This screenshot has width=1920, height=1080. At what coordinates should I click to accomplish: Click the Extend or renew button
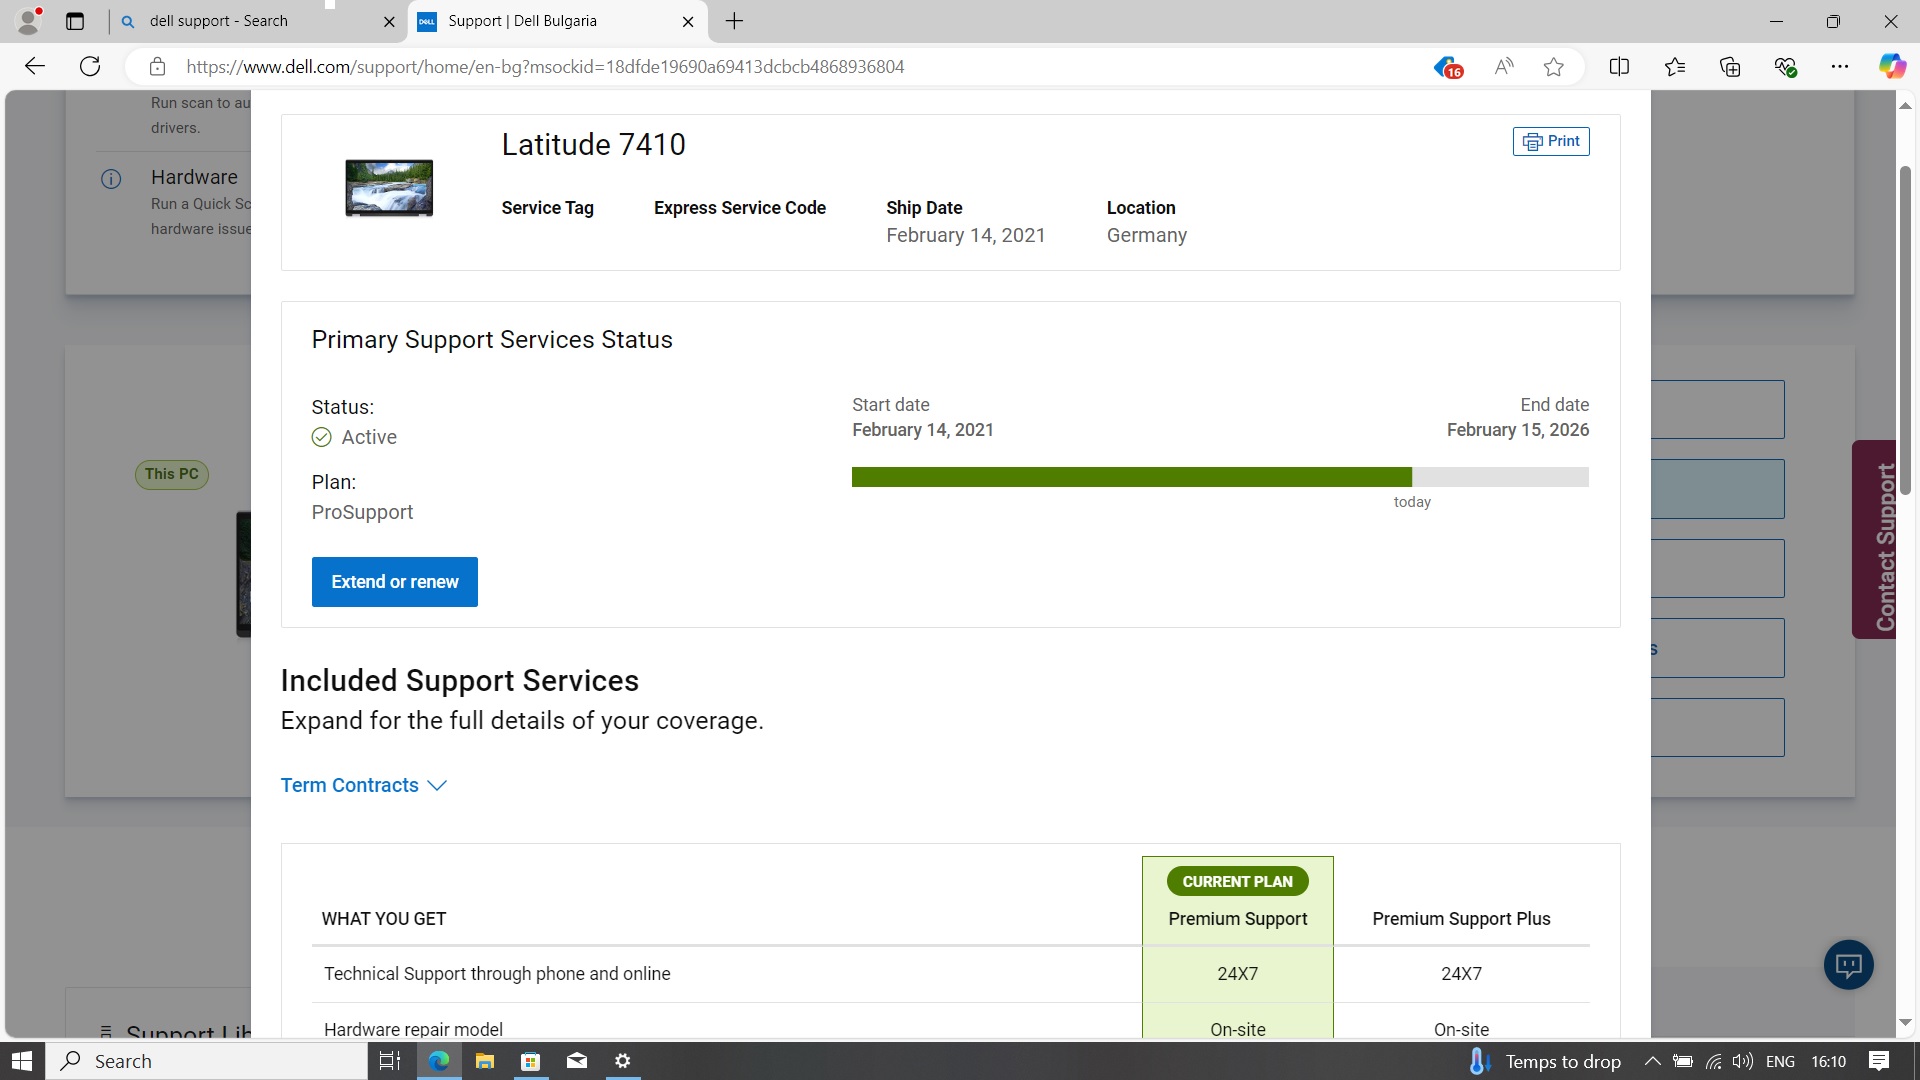pos(395,582)
